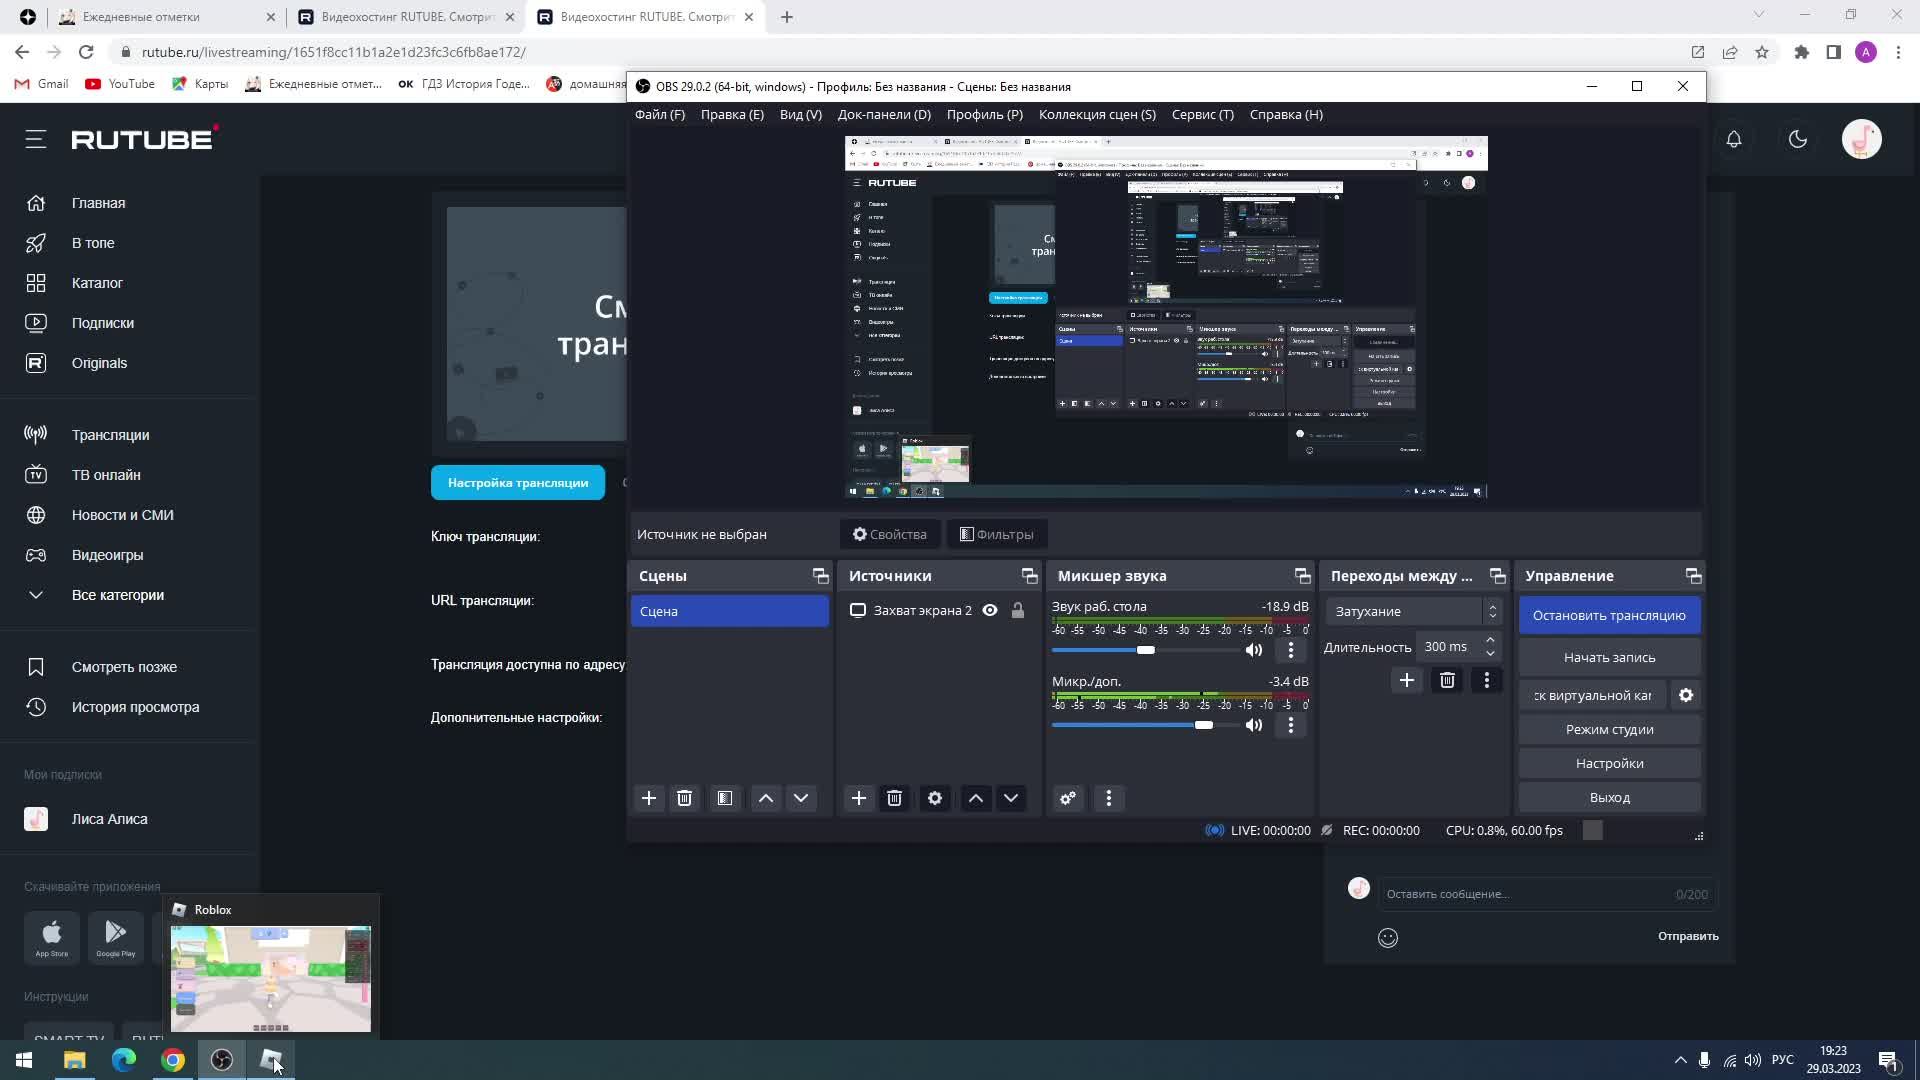Screen dimensions: 1920x1080
Task: Move source down with arrow icon
Action: pyautogui.click(x=1011, y=798)
